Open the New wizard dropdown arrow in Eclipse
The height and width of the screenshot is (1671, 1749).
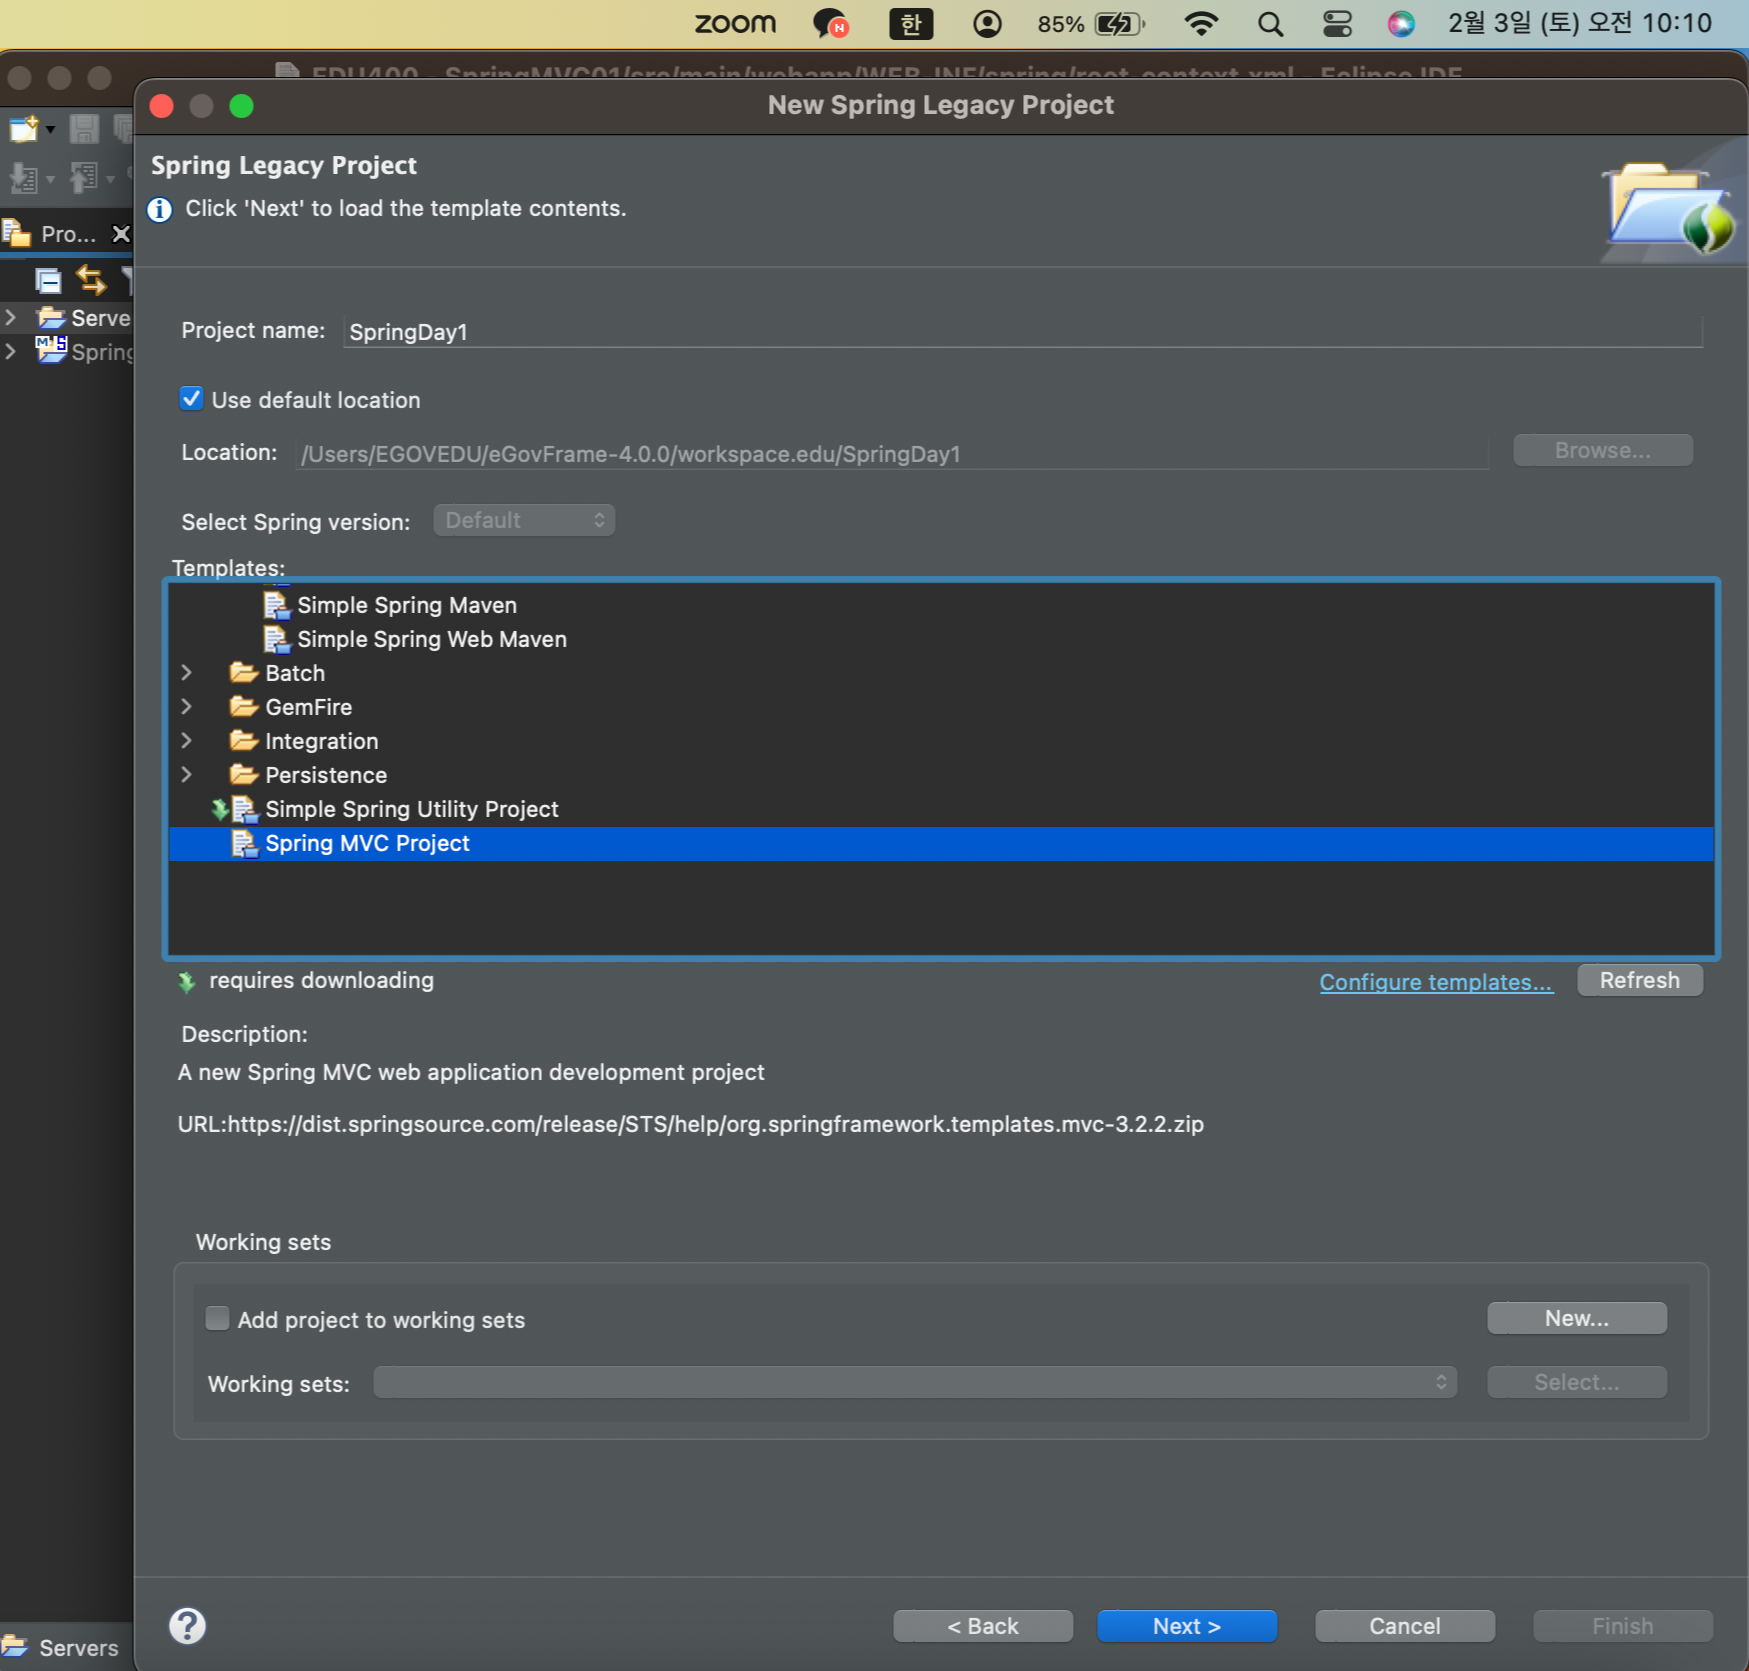50,130
